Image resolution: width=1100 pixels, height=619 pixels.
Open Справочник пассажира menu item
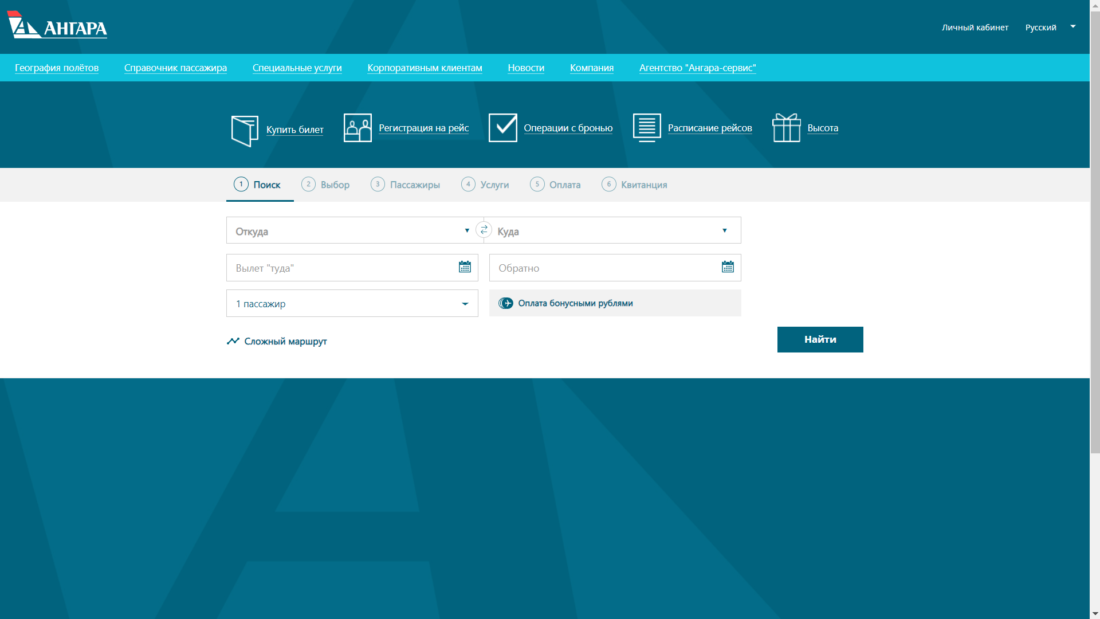click(175, 68)
